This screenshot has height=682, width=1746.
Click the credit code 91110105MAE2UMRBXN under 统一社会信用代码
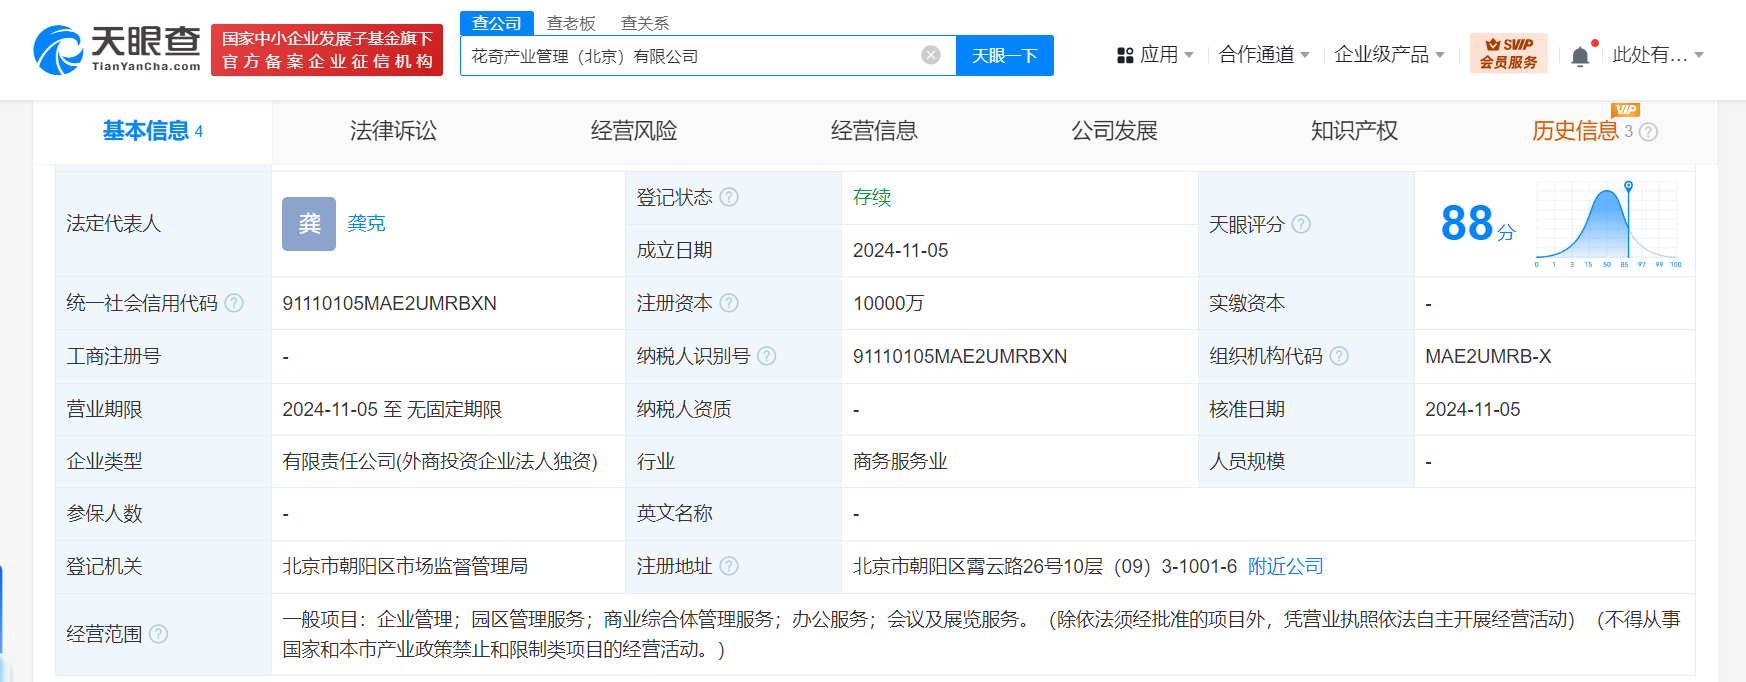point(389,303)
